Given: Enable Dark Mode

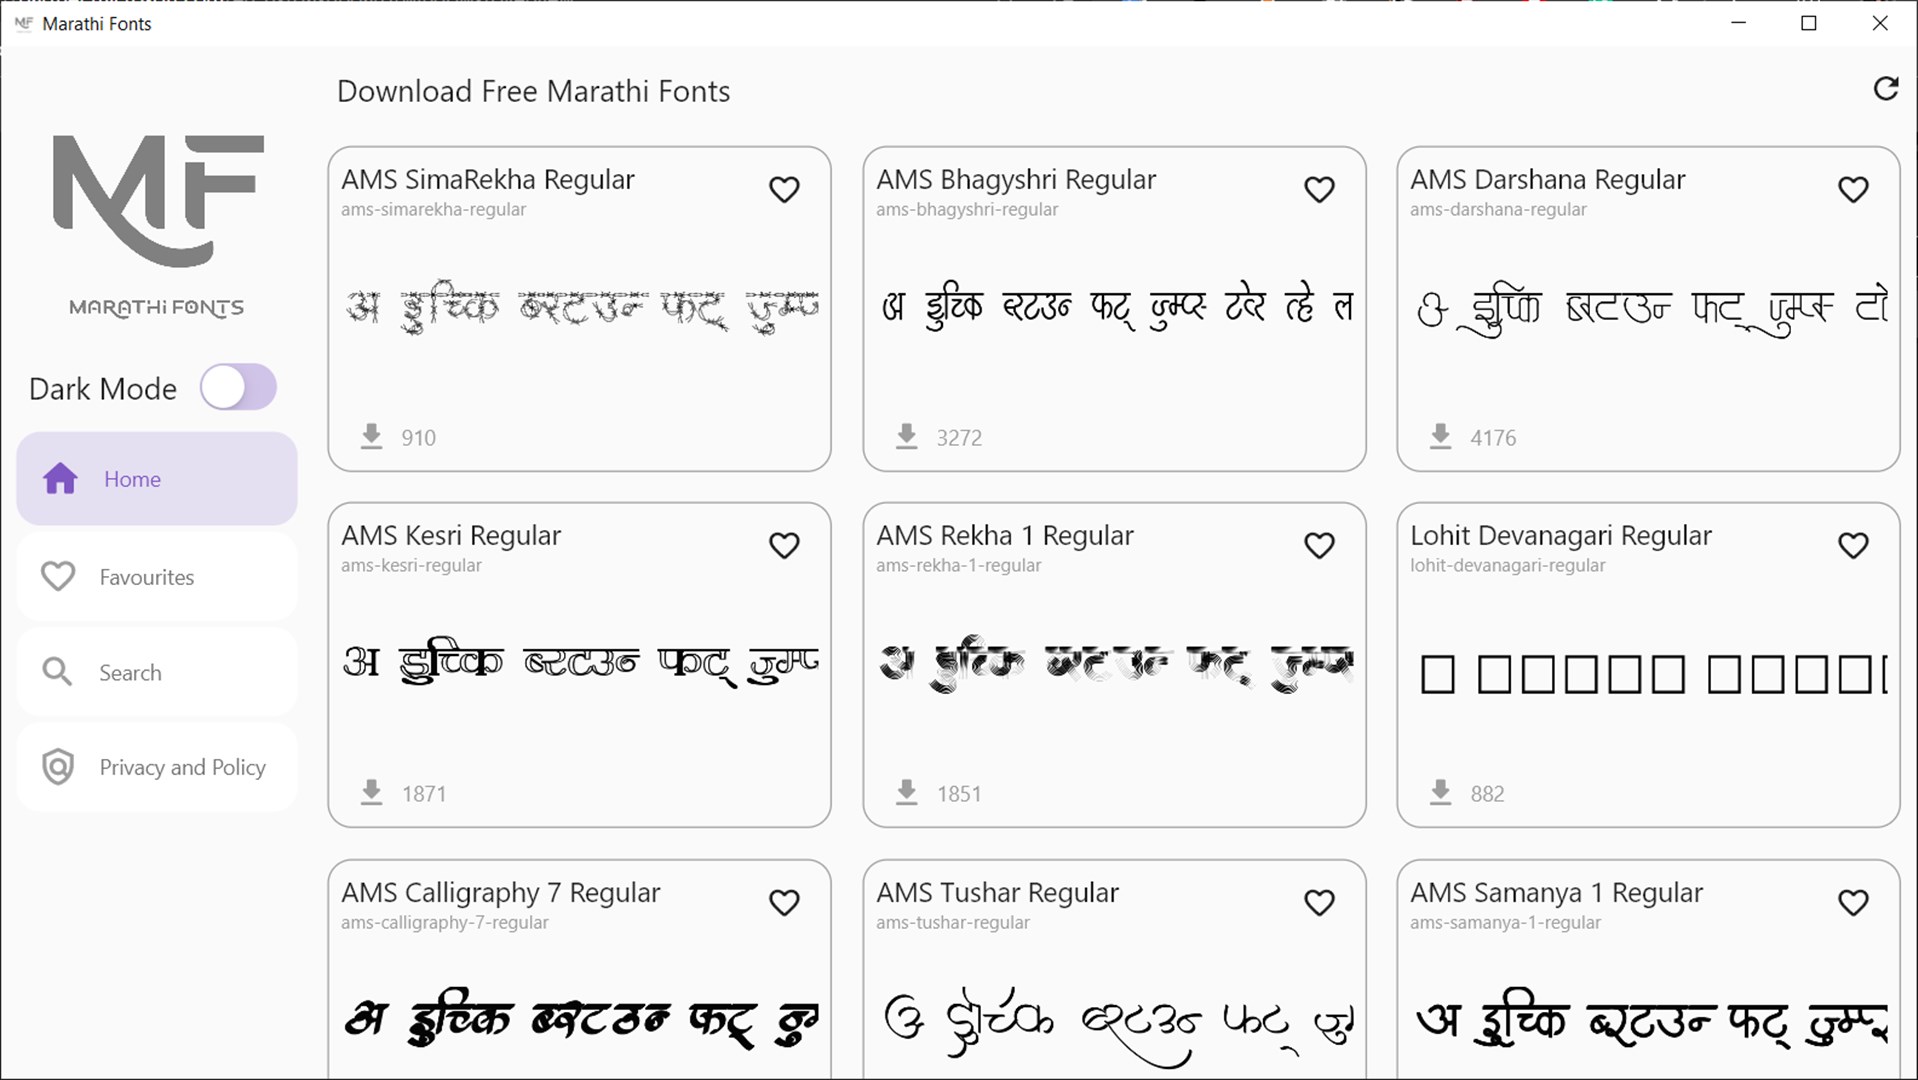Looking at the screenshot, I should 238,388.
